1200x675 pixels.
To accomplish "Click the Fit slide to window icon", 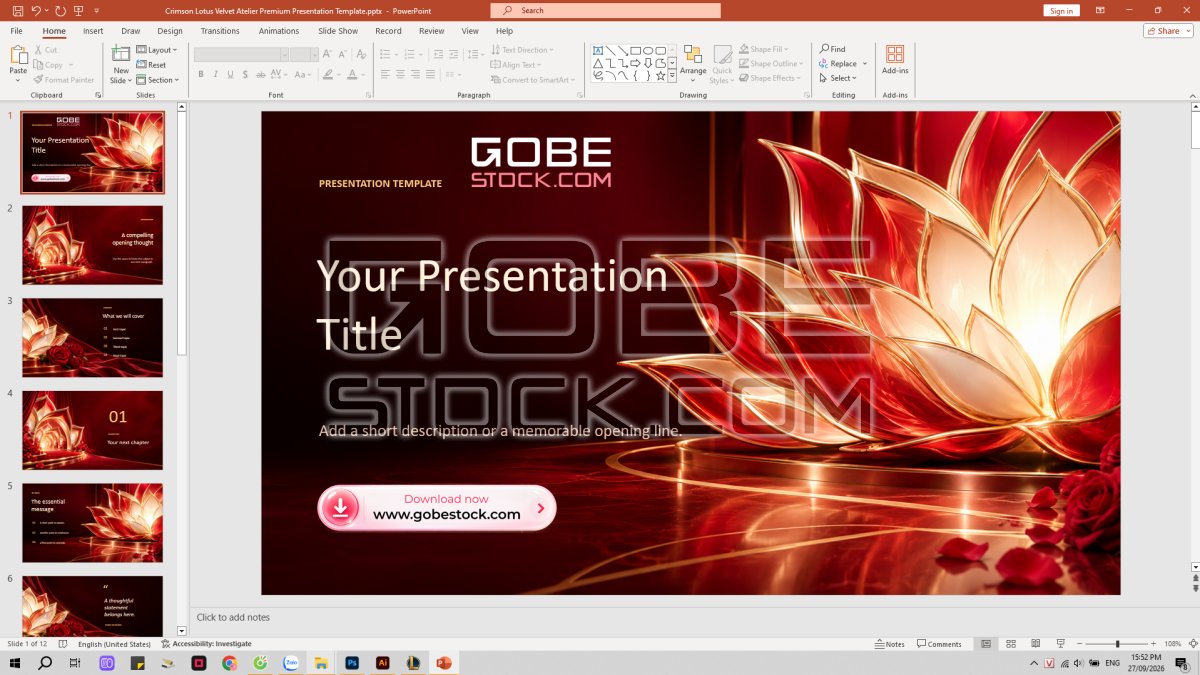I will pyautogui.click(x=1191, y=644).
